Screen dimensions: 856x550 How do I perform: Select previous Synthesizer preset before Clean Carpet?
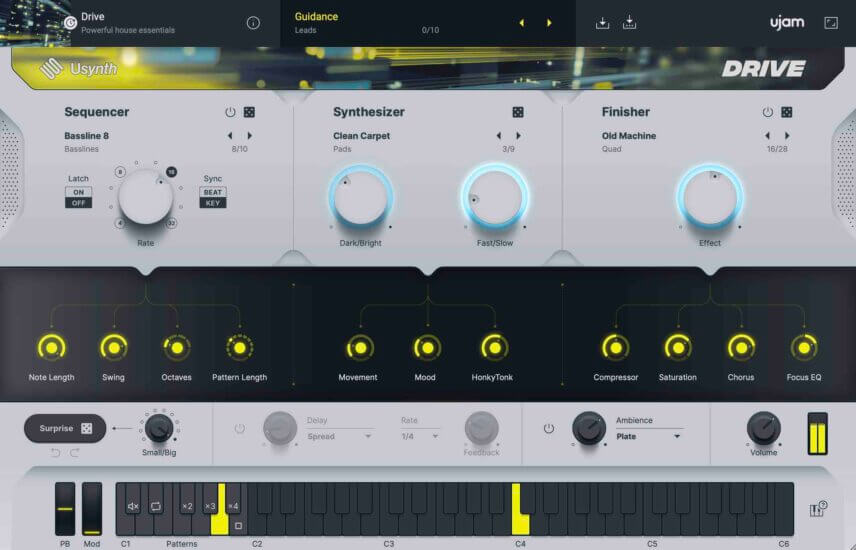coord(498,135)
